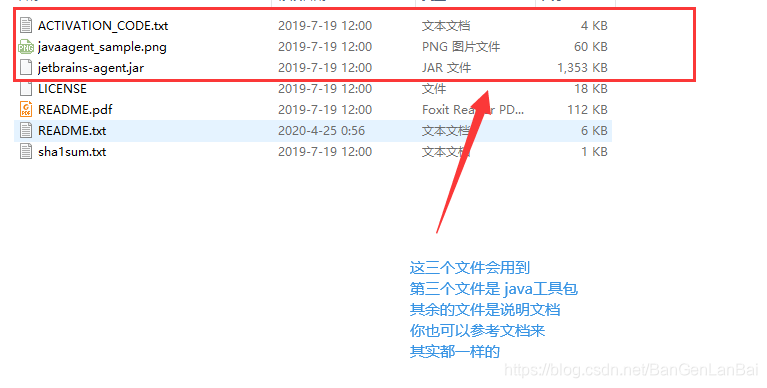Click the date of LICENSE row
The width and height of the screenshot is (767, 388).
click(x=325, y=89)
